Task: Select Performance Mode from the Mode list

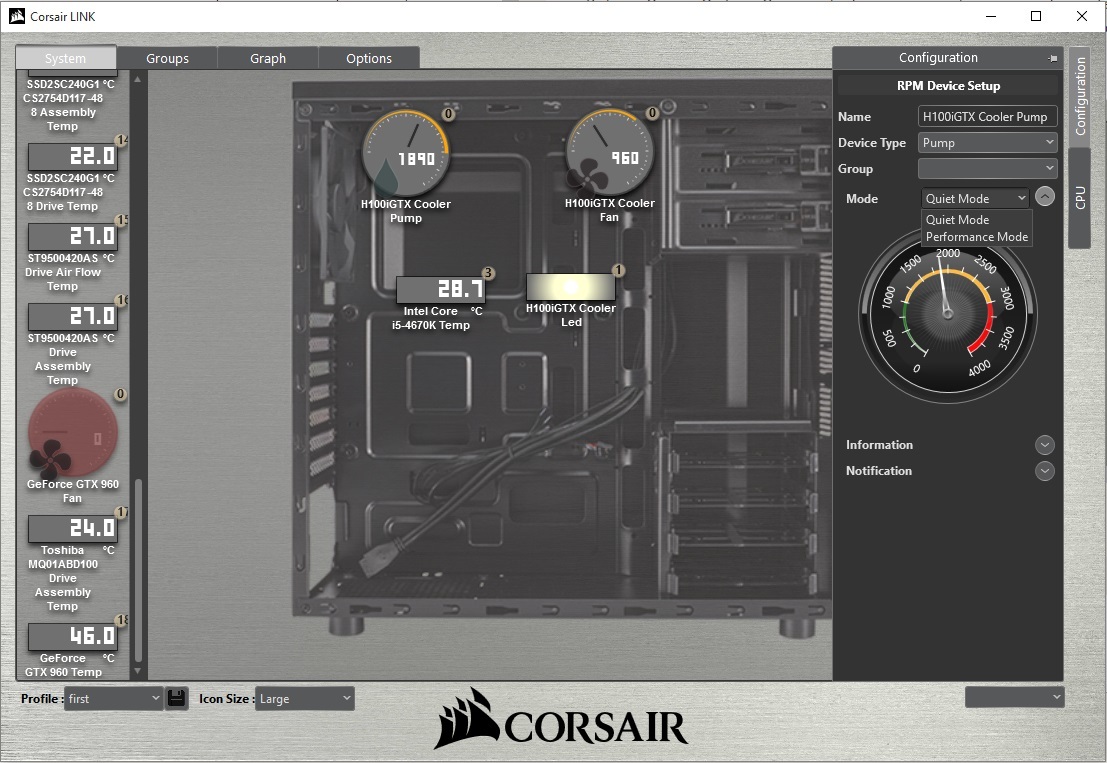Action: tap(976, 238)
